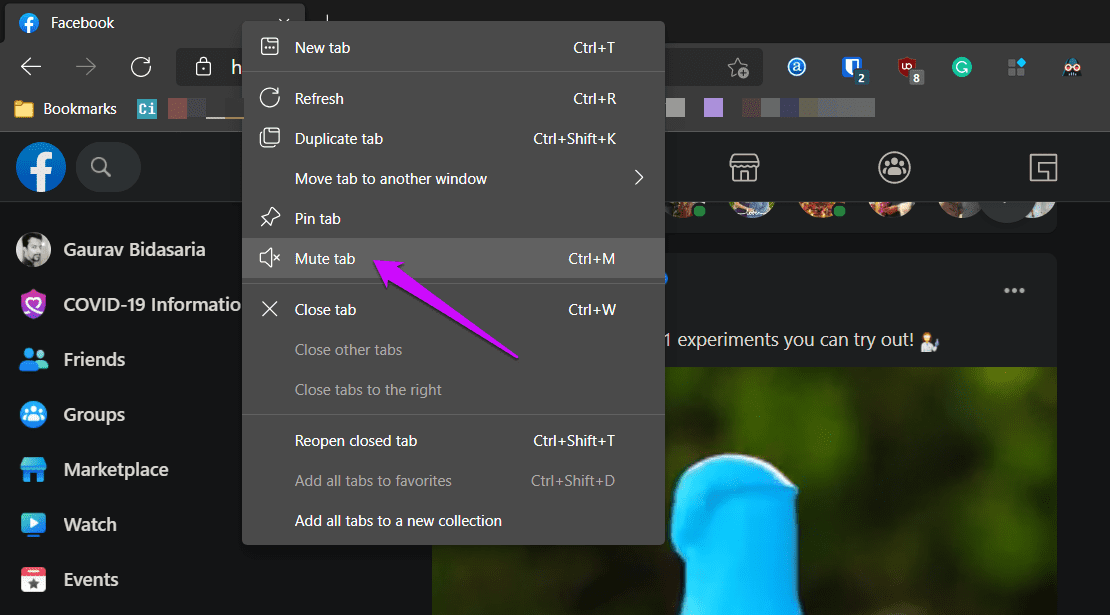Click the browser Forward arrow
This screenshot has width=1110, height=615.
pyautogui.click(x=86, y=67)
